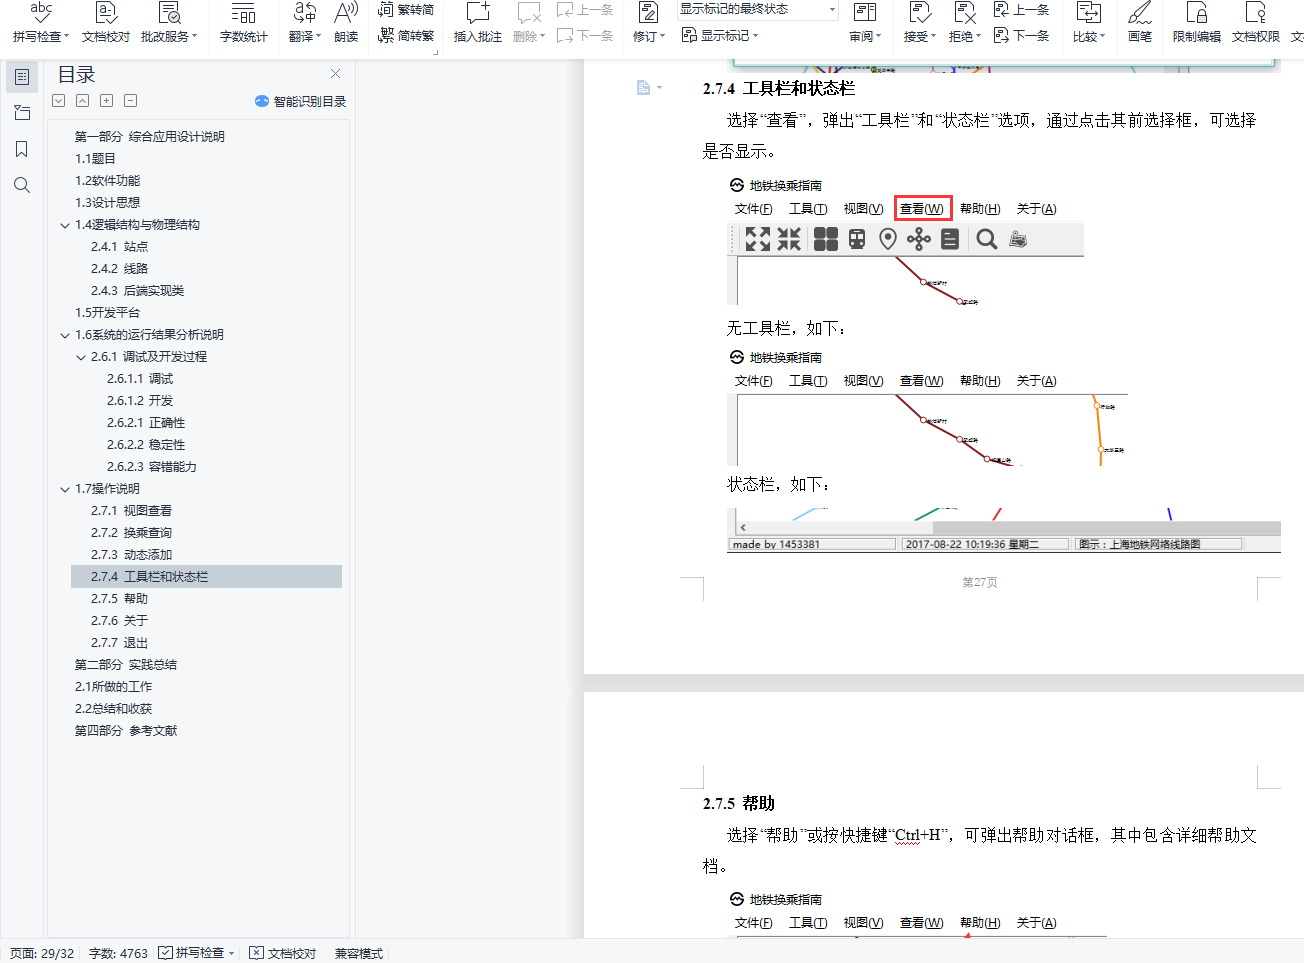The image size is (1304, 963).
Task: Open the bookmark panel icon in left sidebar
Action: point(22,149)
